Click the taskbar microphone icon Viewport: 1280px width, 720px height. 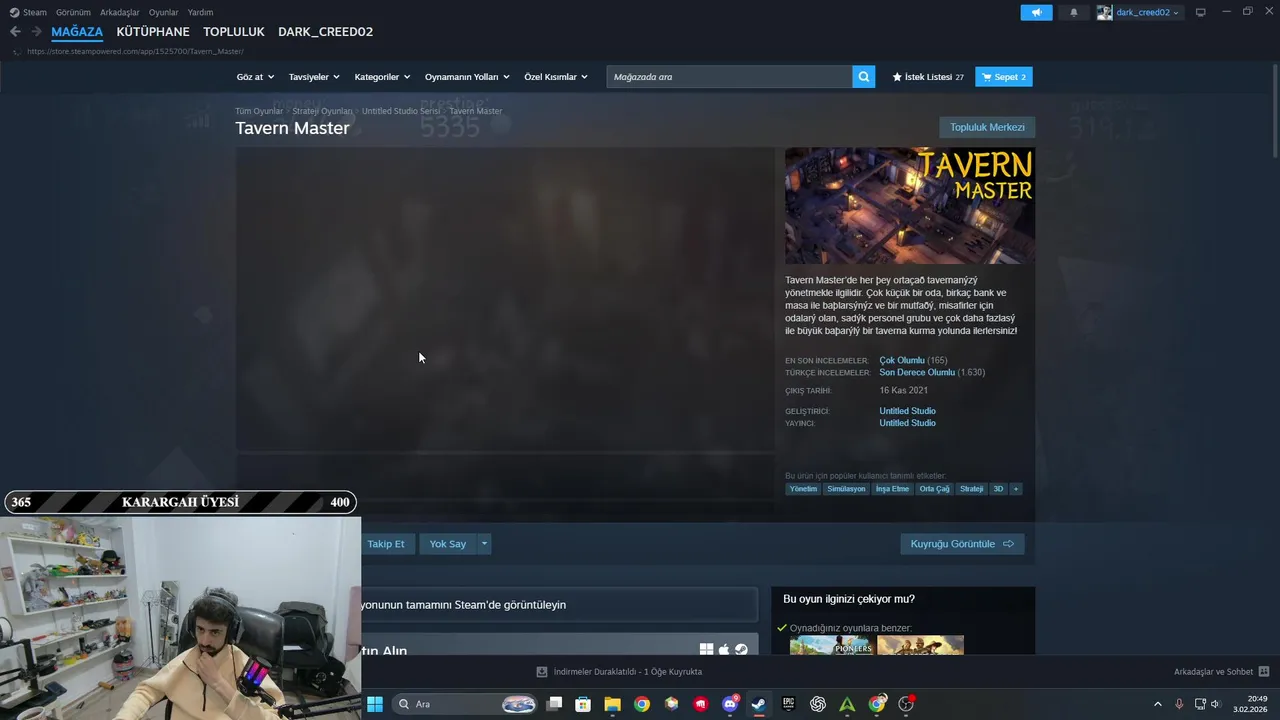coord(1179,704)
